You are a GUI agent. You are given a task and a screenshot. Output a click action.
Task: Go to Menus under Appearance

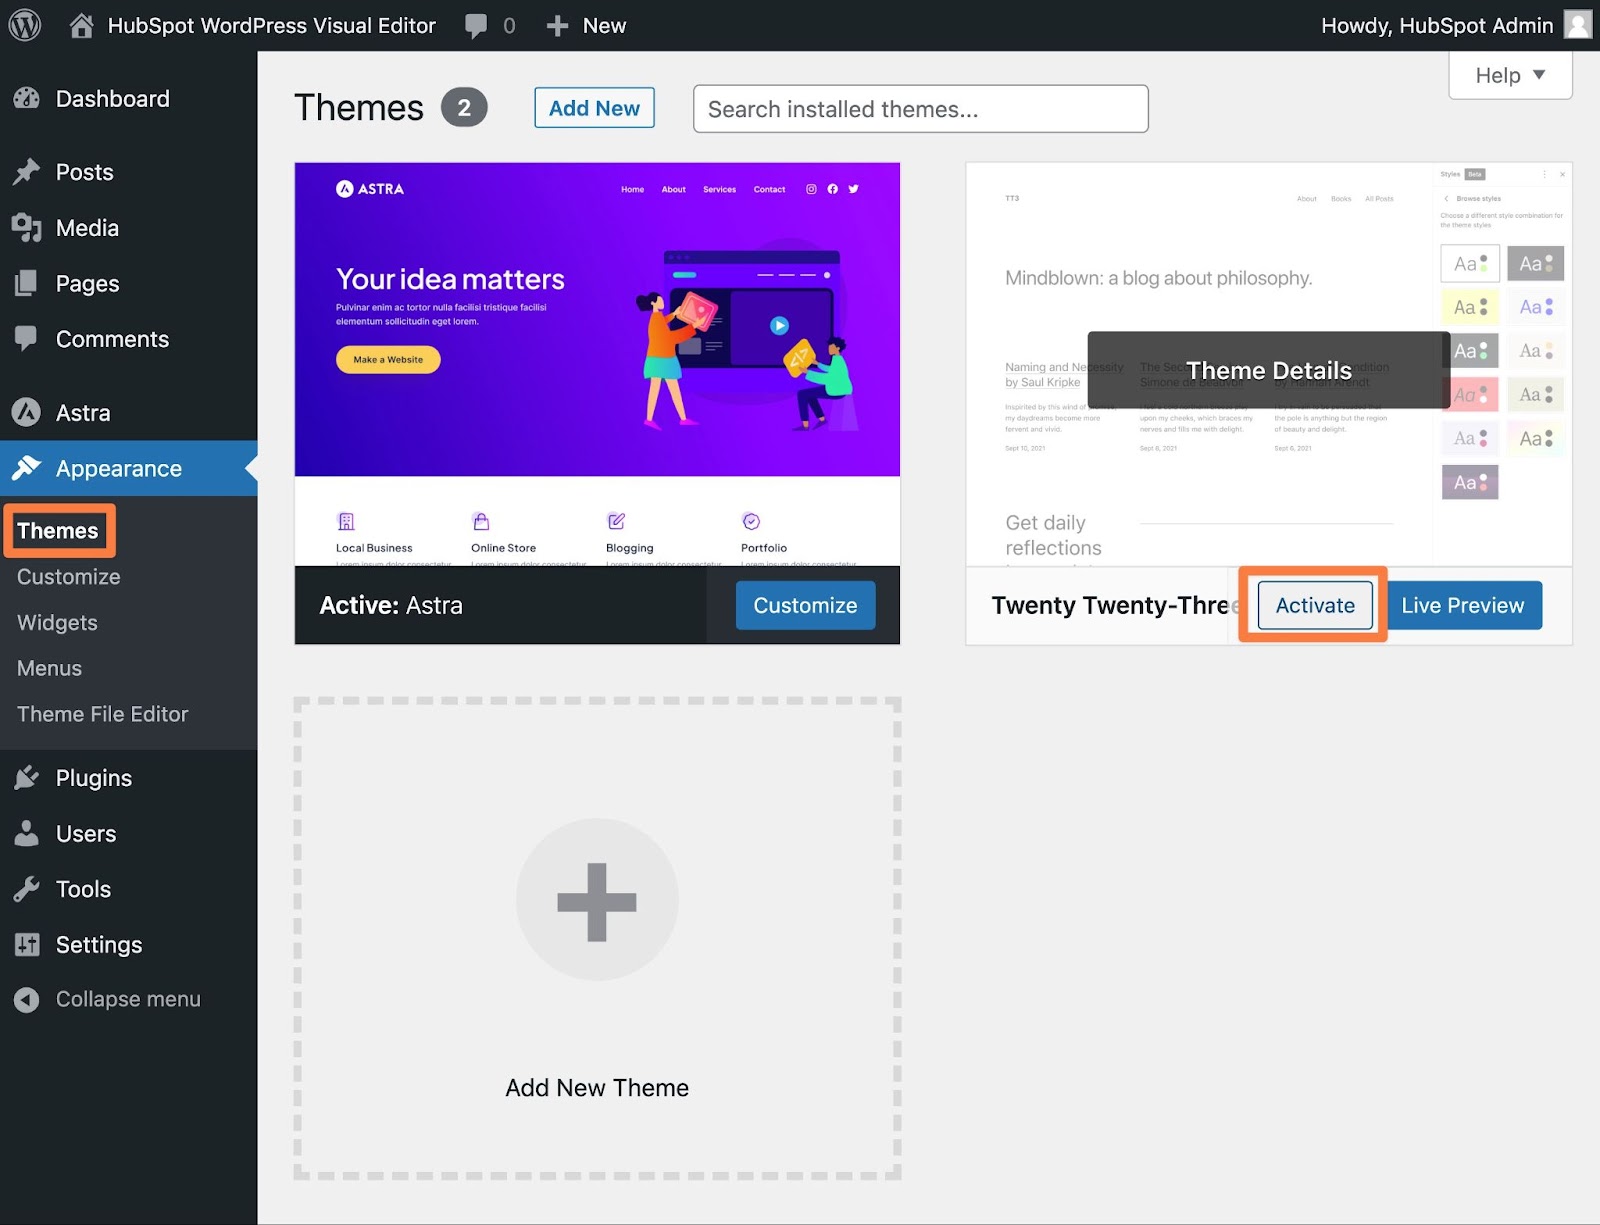coord(49,668)
